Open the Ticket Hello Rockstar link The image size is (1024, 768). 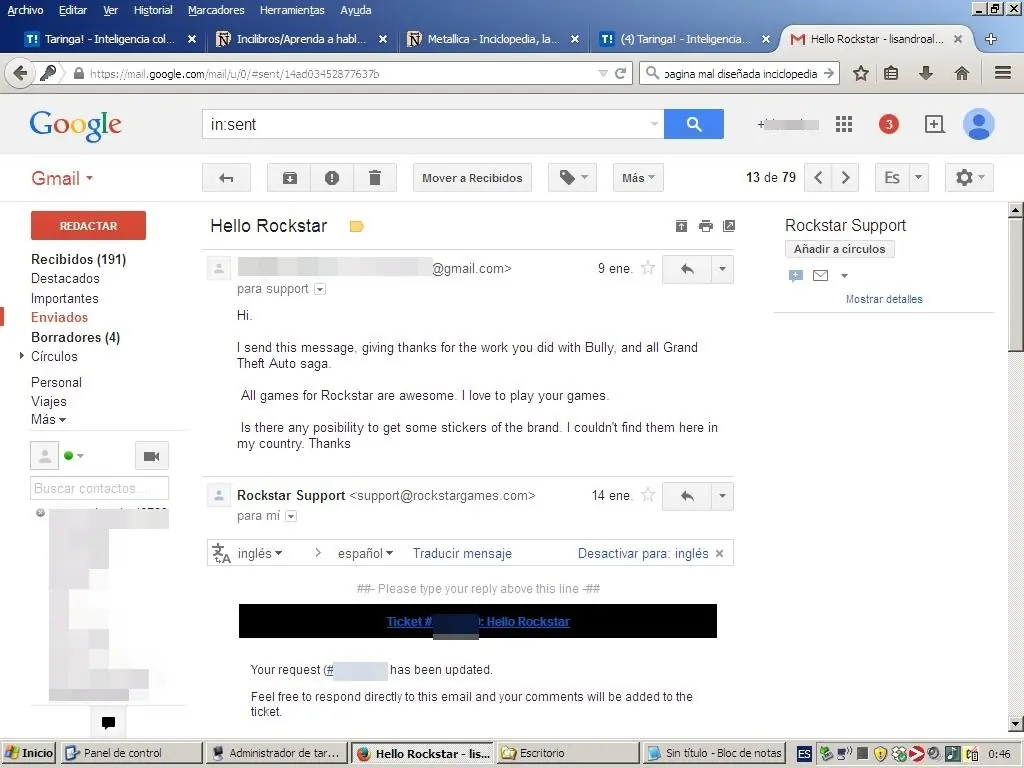478,621
